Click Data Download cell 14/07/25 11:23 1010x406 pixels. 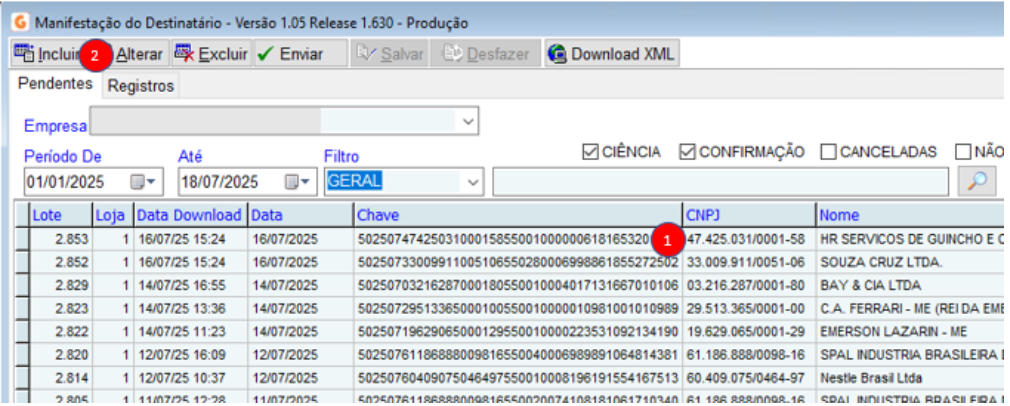click(190, 331)
